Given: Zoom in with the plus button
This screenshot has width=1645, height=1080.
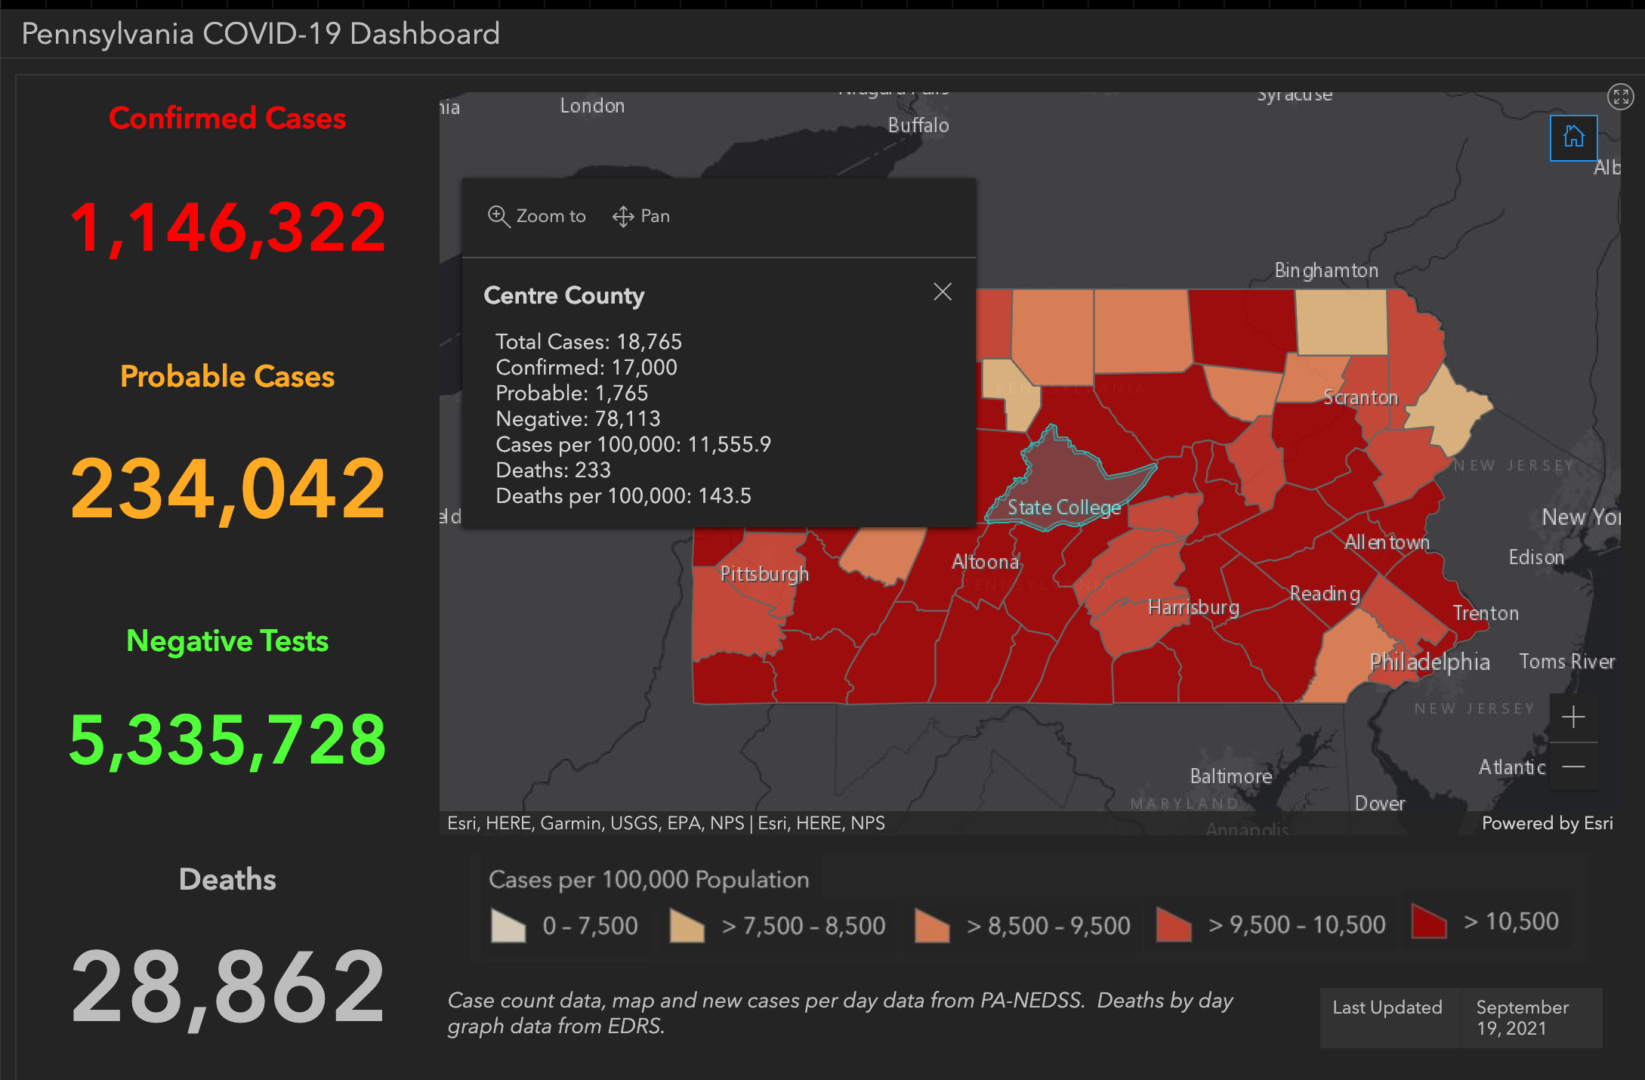Looking at the screenshot, I should click(x=1573, y=717).
